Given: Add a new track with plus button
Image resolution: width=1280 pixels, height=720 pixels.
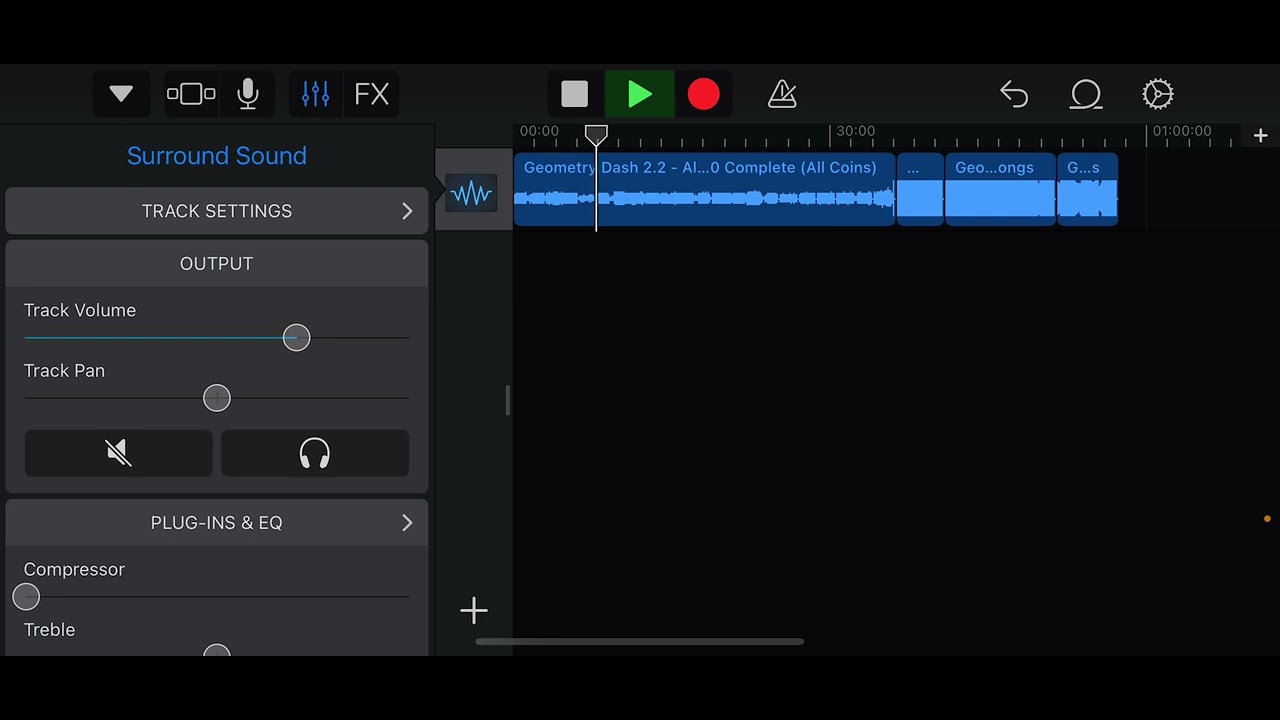Looking at the screenshot, I should tap(474, 610).
